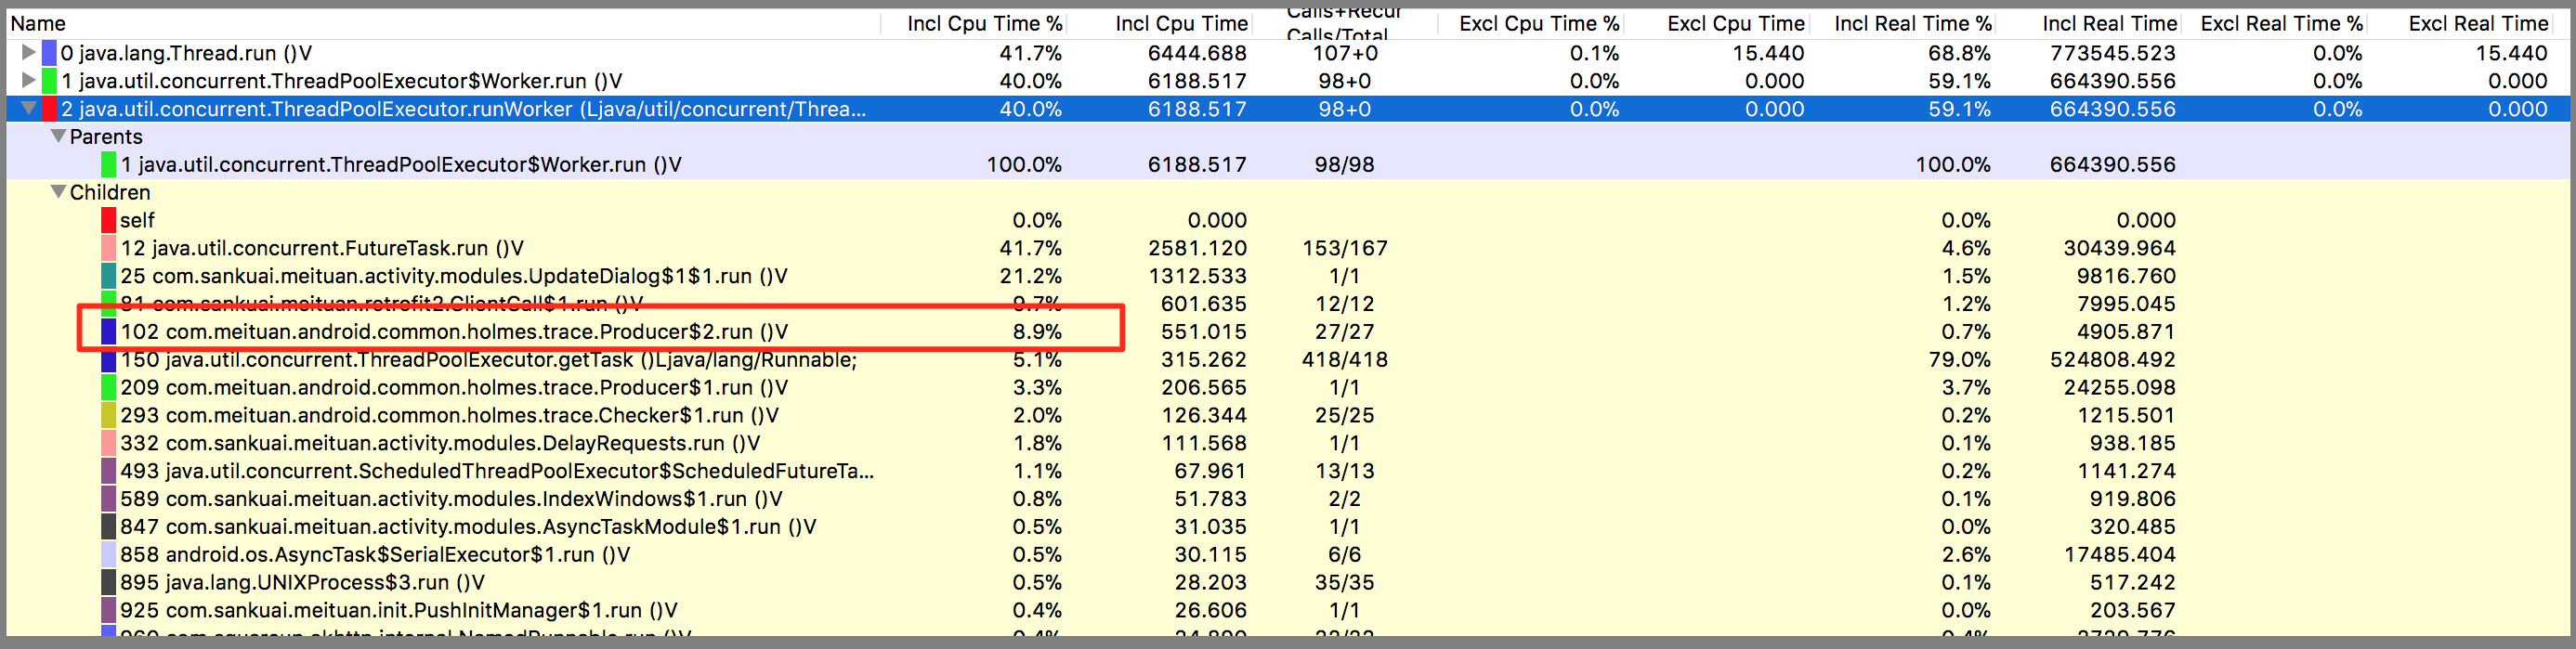This screenshot has width=2576, height=649.
Task: Click the Children label
Action: click(110, 192)
